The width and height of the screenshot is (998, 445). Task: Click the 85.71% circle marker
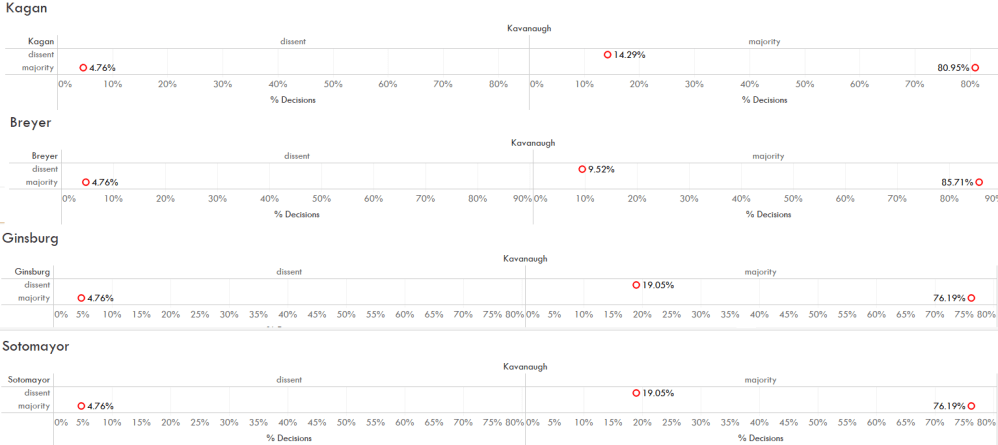(979, 182)
